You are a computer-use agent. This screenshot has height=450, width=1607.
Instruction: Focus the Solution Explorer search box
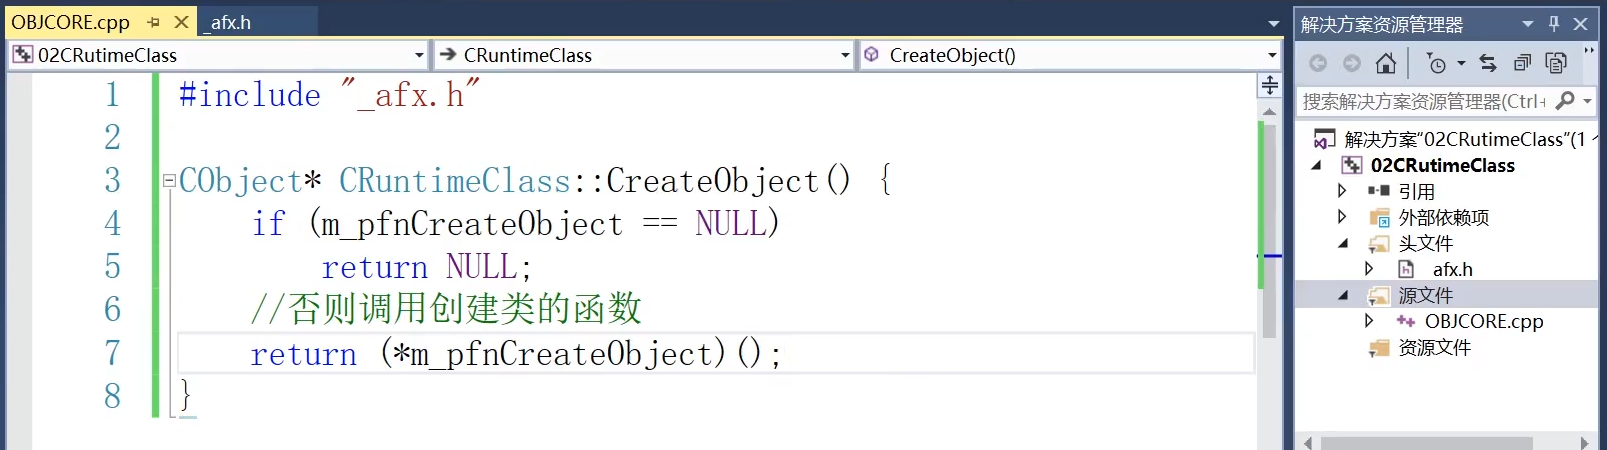[1425, 101]
